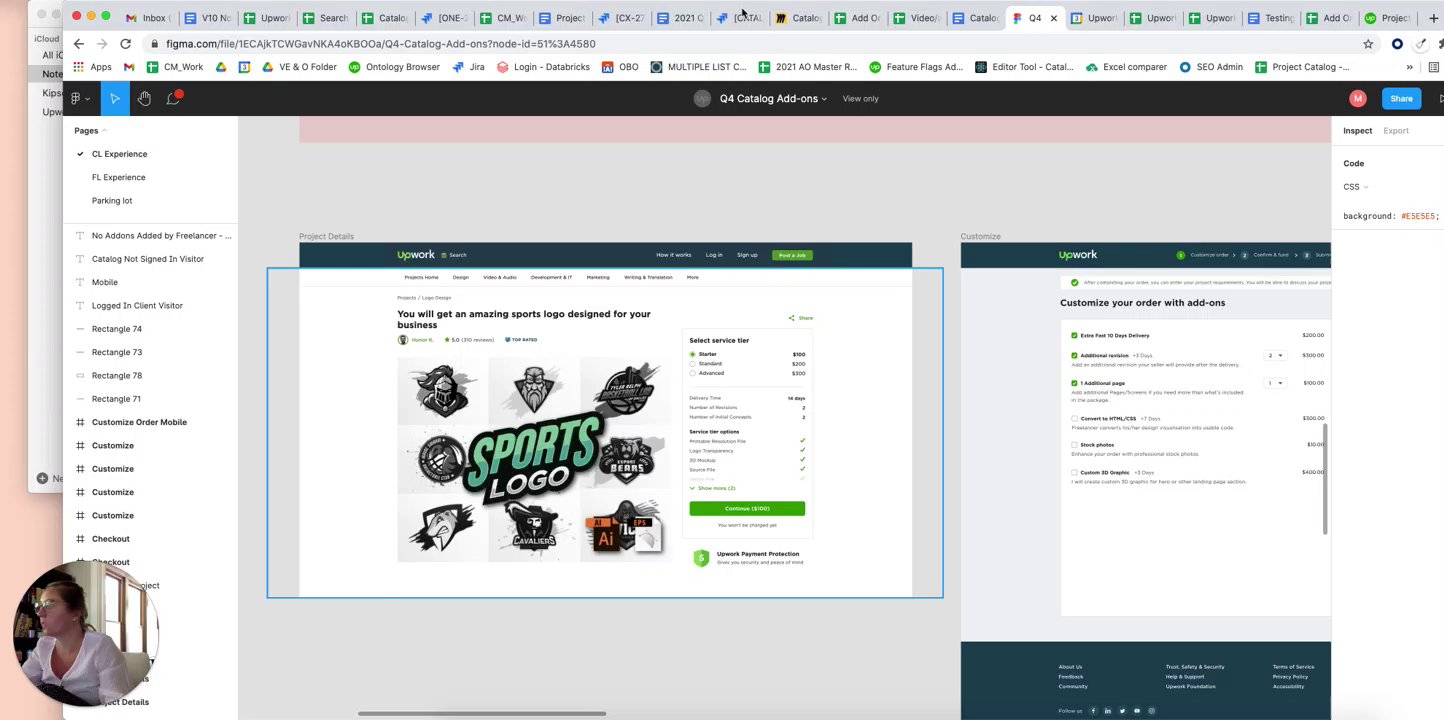Click the horizontal canvas scrollbar
1444x720 pixels.
(482, 714)
